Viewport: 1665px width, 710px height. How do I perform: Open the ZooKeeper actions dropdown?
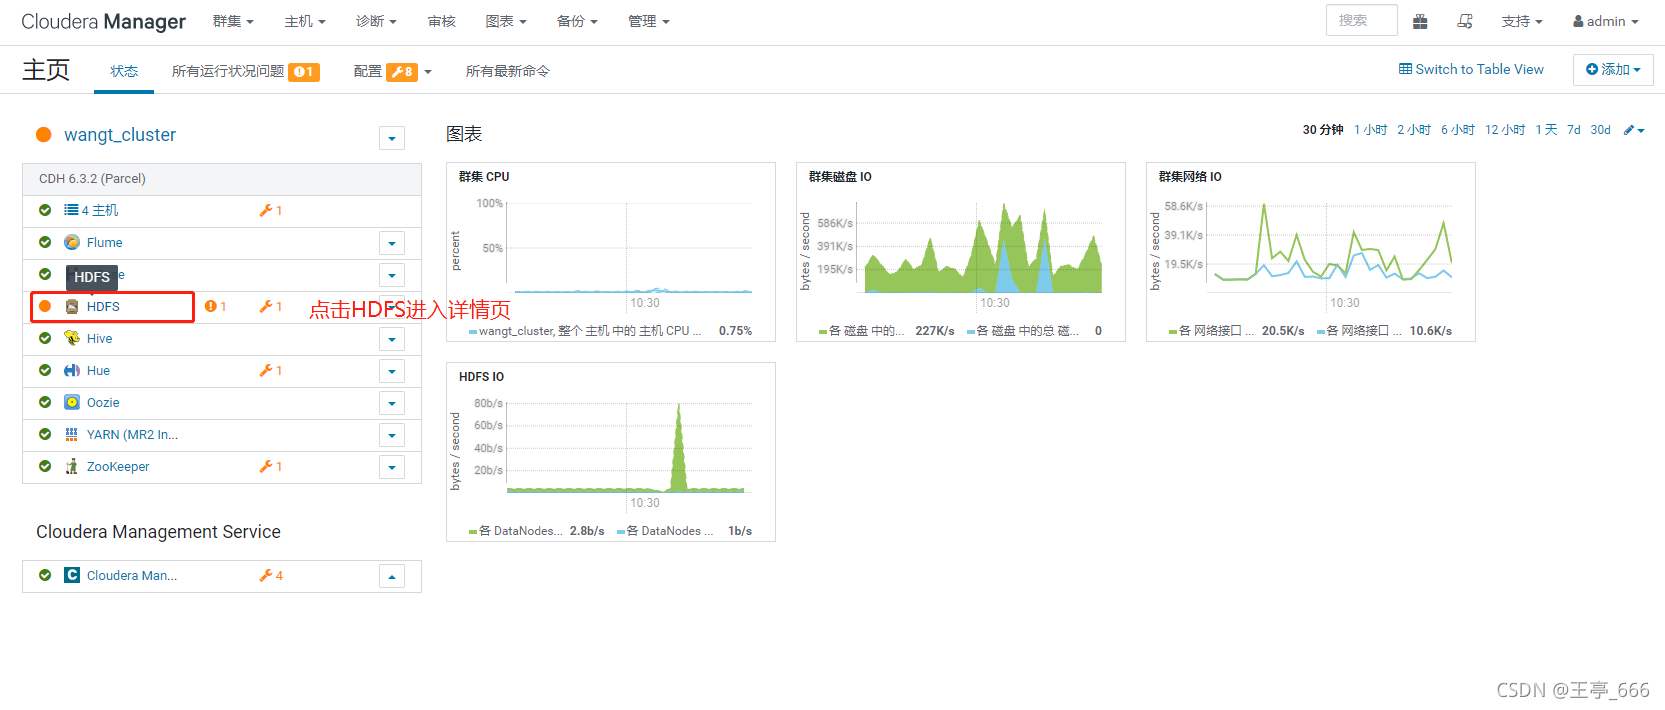(x=392, y=467)
